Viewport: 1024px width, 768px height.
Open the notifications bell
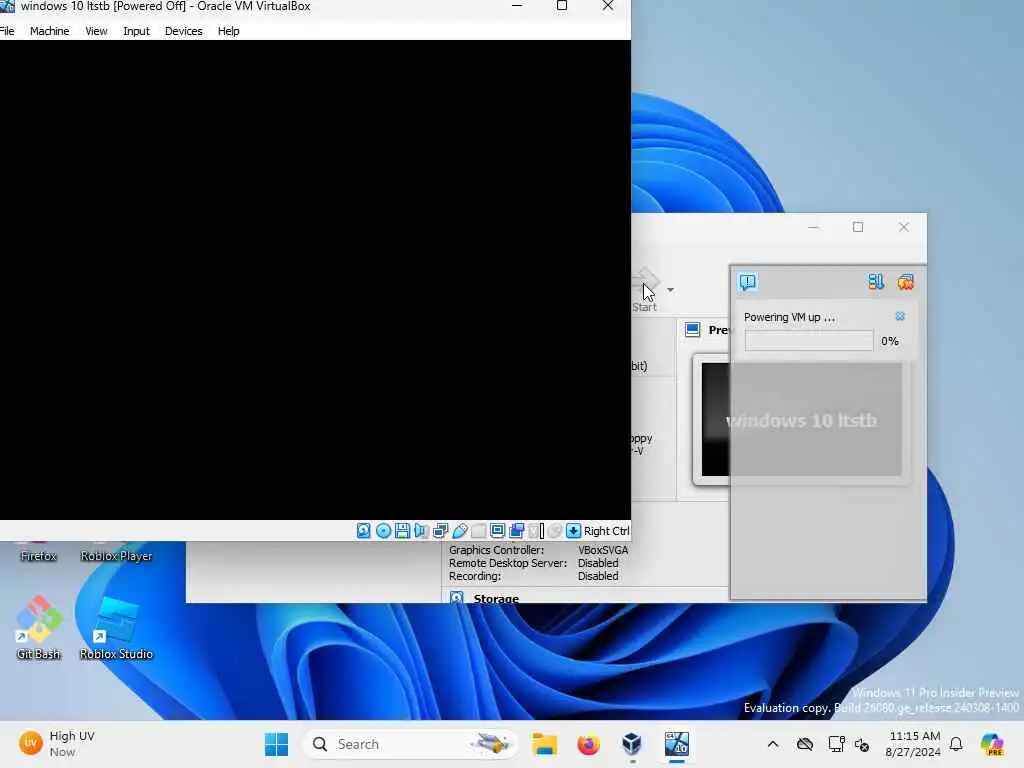(956, 744)
